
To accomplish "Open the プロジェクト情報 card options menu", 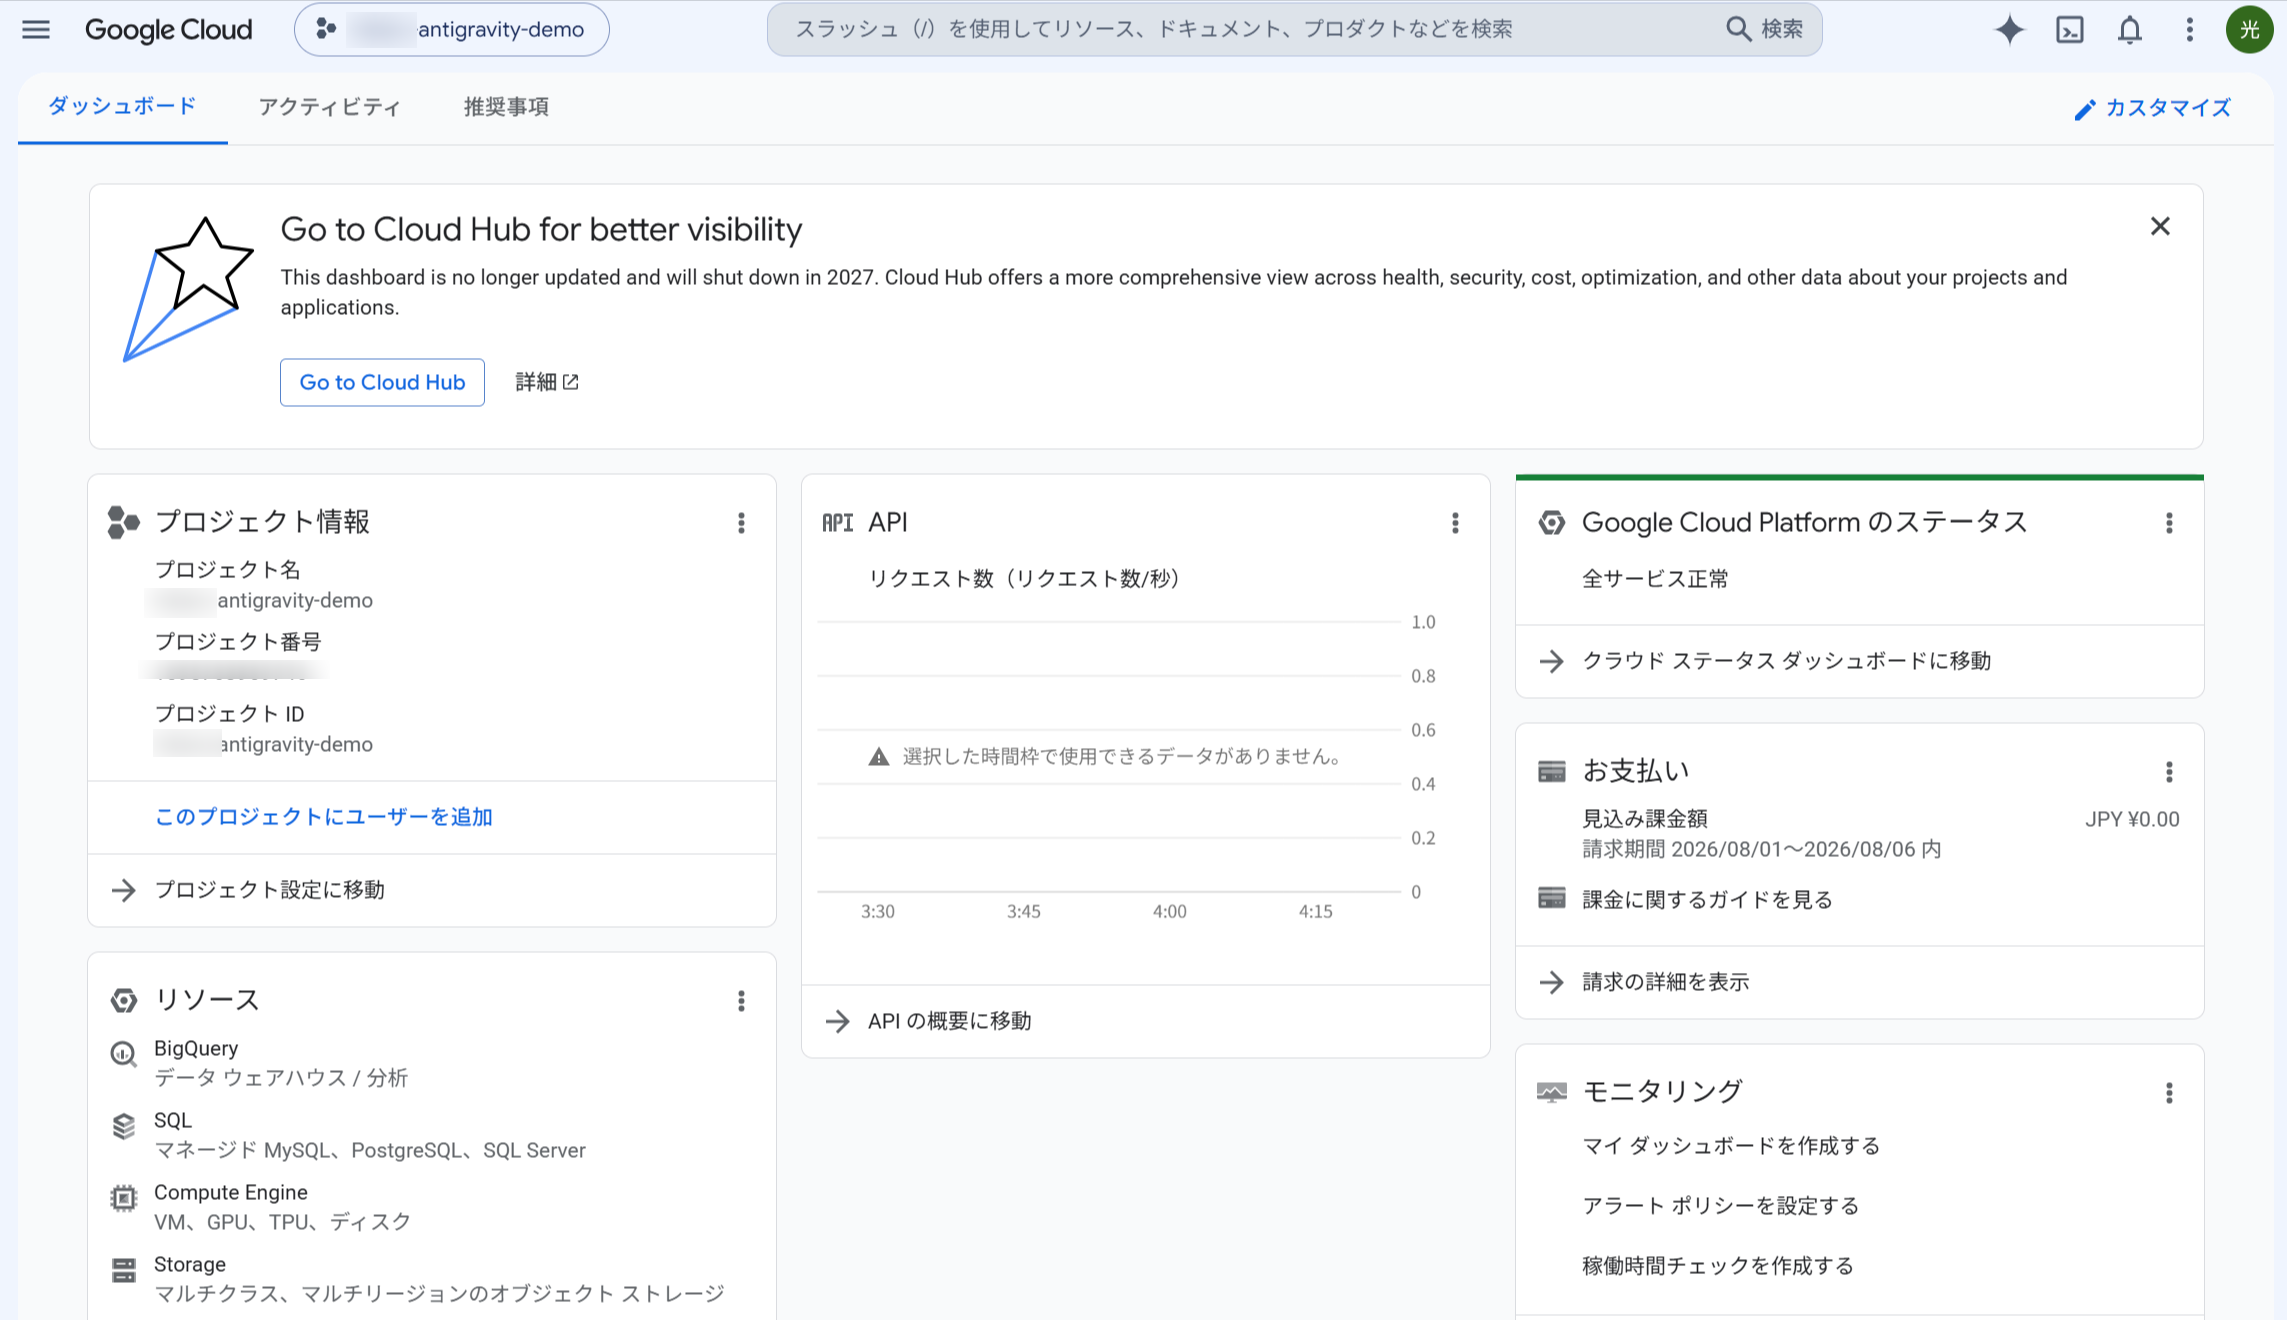I will point(741,523).
